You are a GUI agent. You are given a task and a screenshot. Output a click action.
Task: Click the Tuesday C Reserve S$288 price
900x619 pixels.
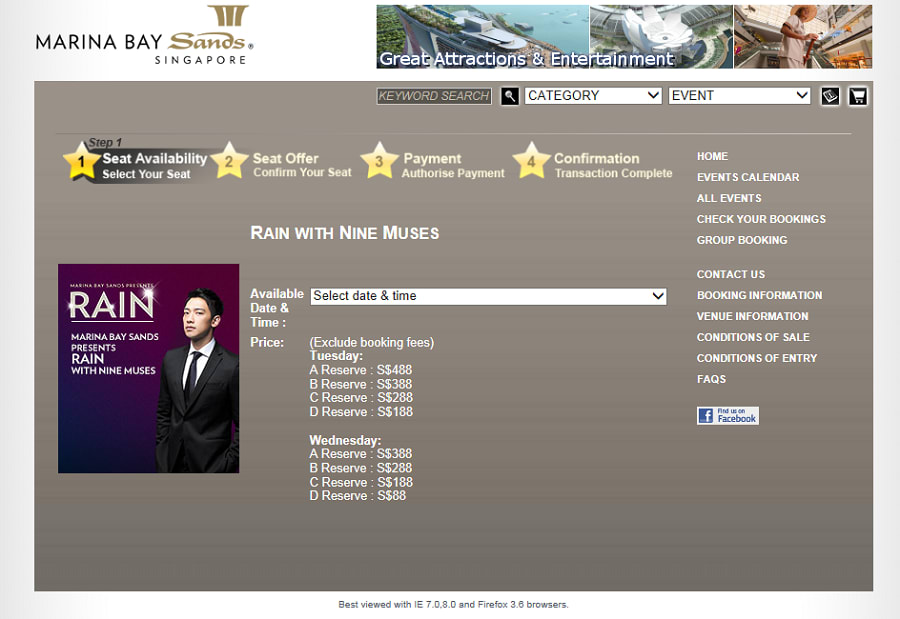point(361,398)
